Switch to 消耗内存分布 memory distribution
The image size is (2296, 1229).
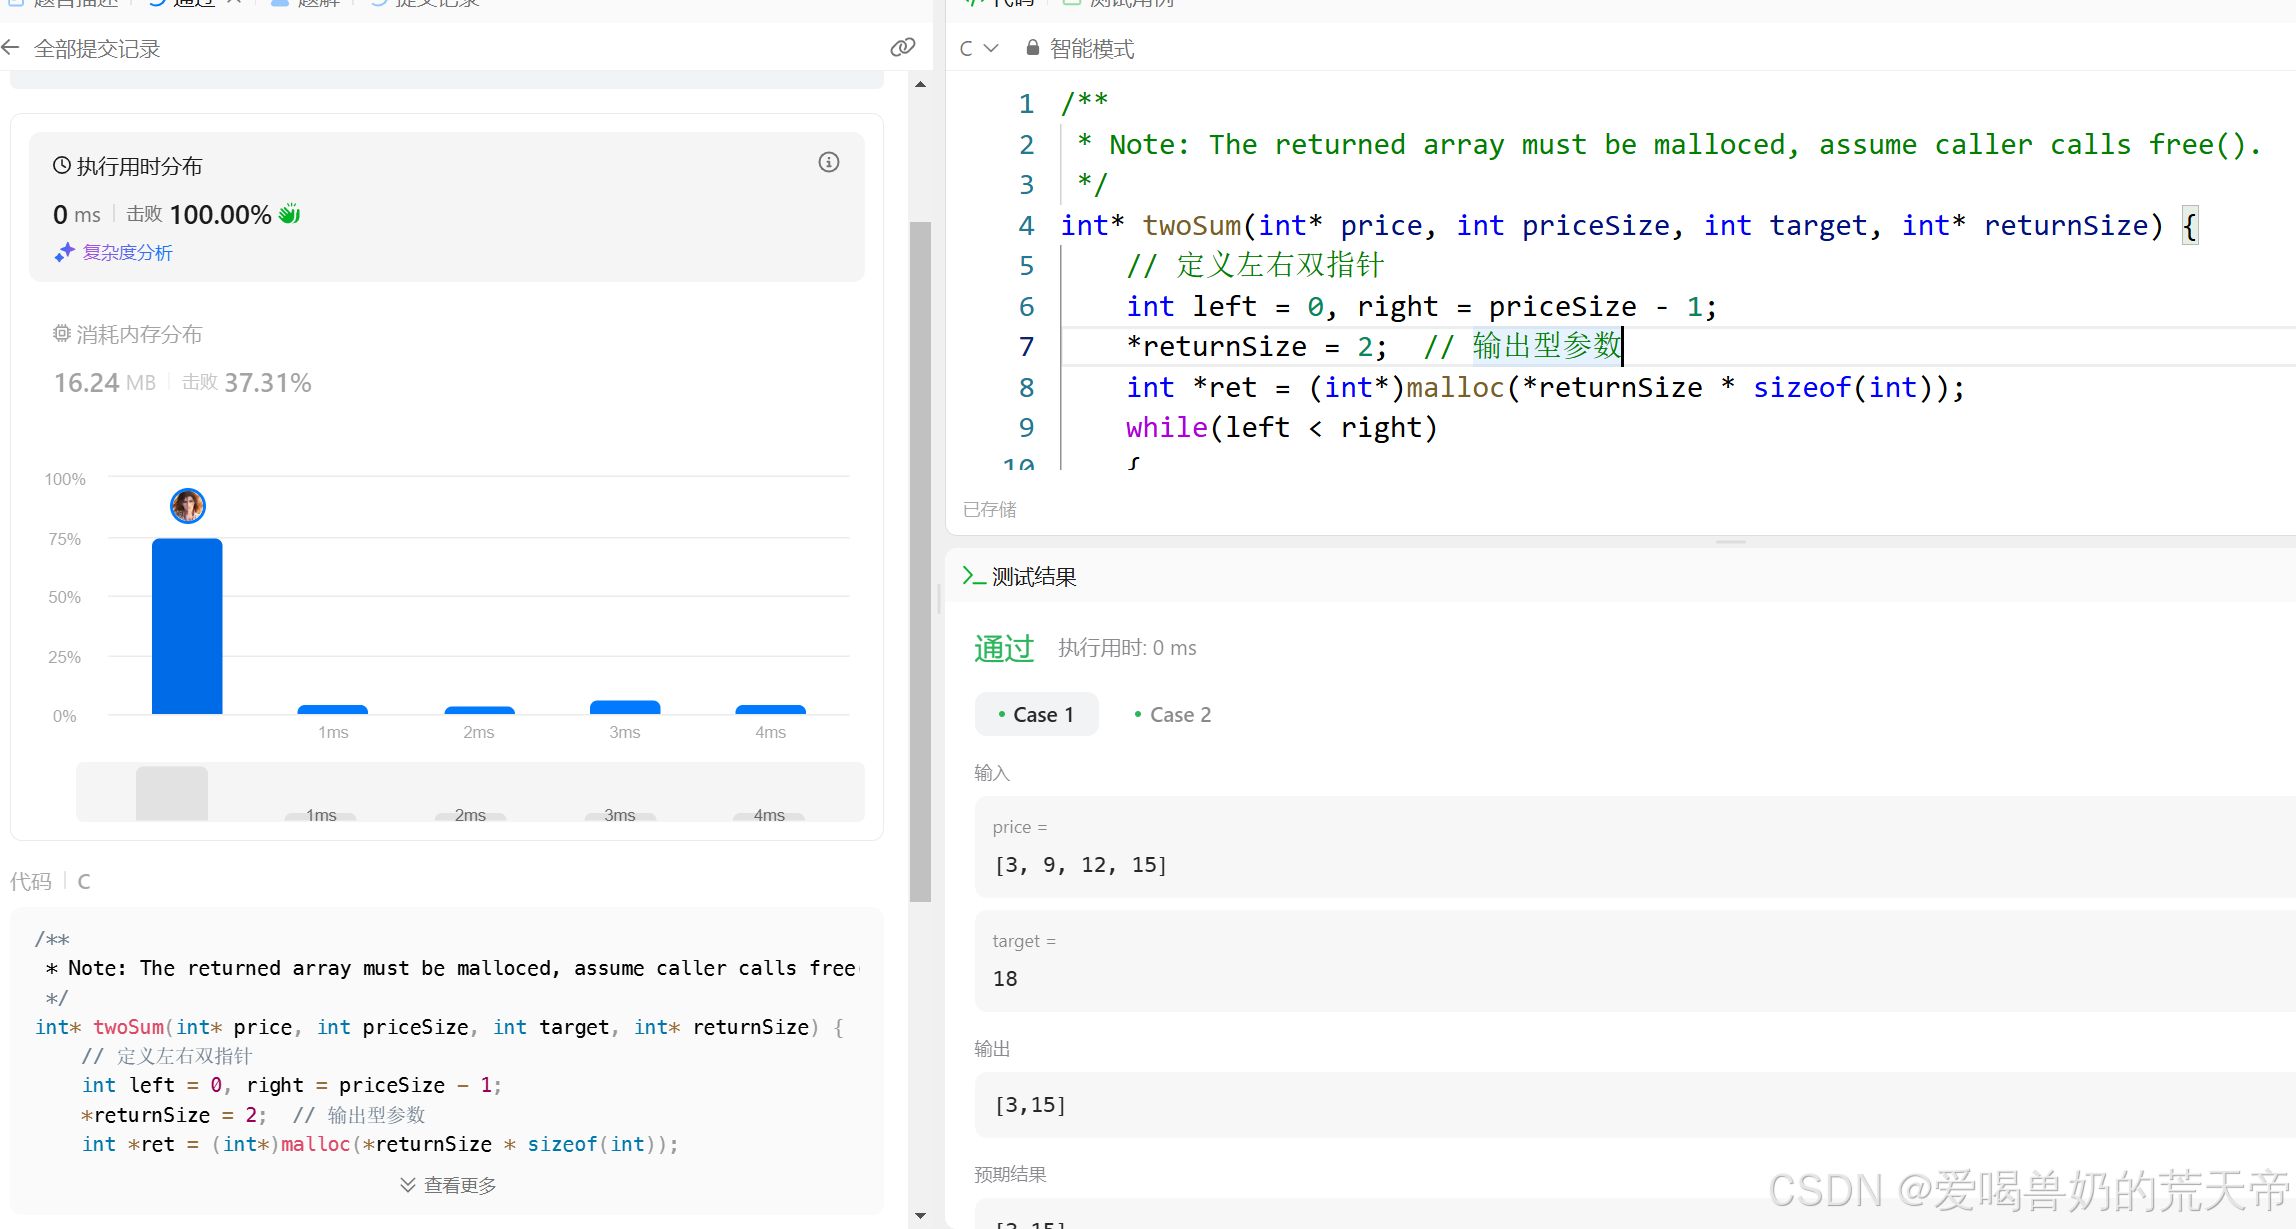(x=139, y=334)
